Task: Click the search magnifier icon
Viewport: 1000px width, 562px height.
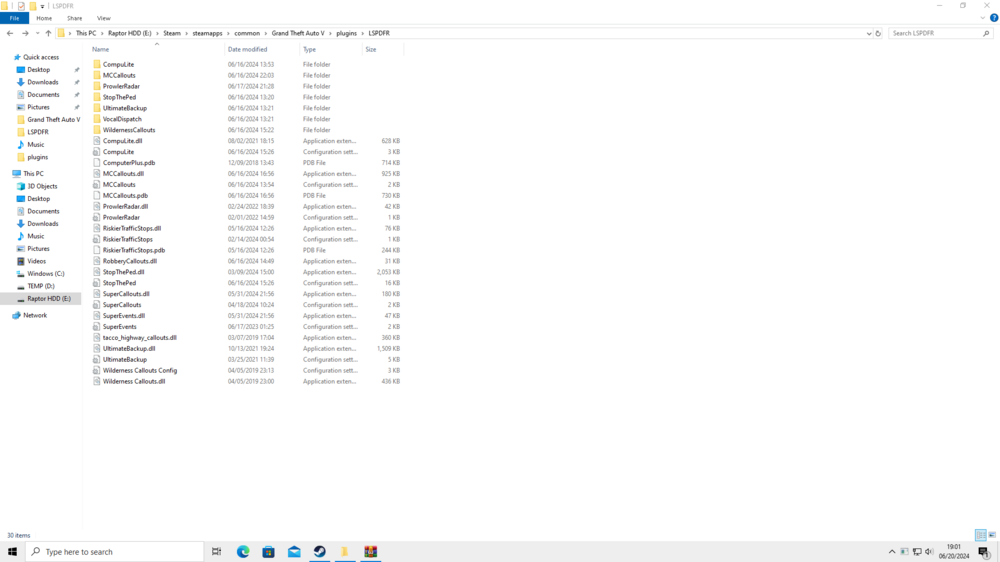Action: pyautogui.click(x=986, y=33)
